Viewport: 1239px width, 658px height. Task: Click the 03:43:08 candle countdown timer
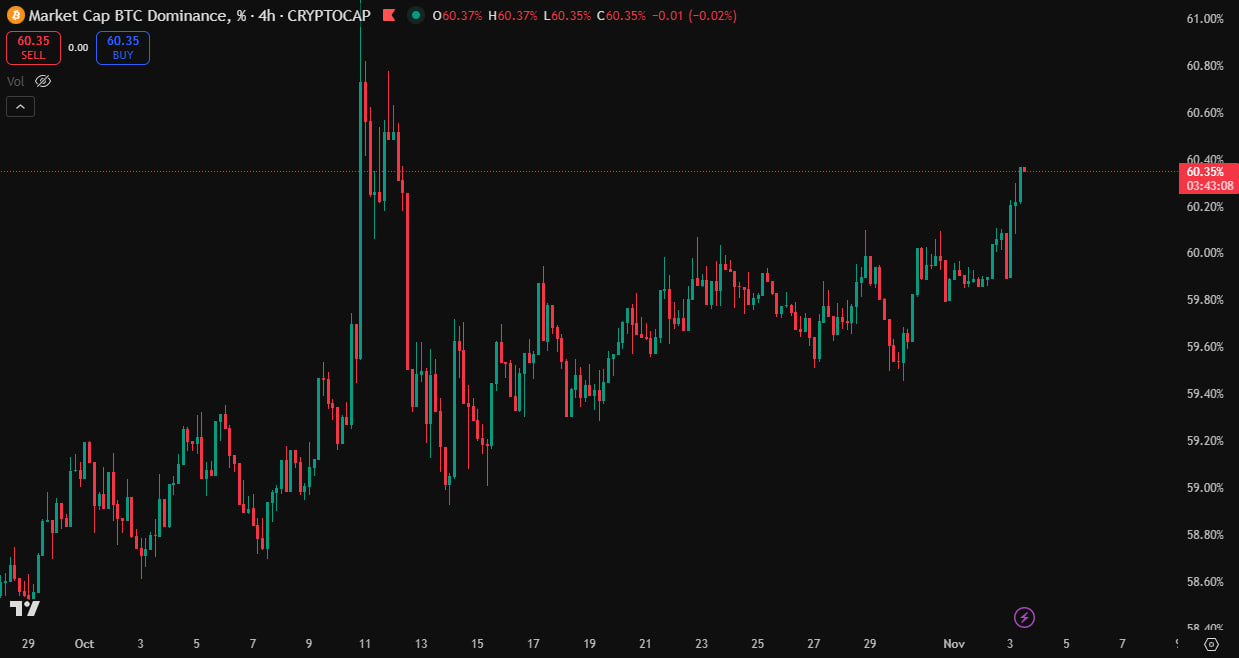point(1209,185)
